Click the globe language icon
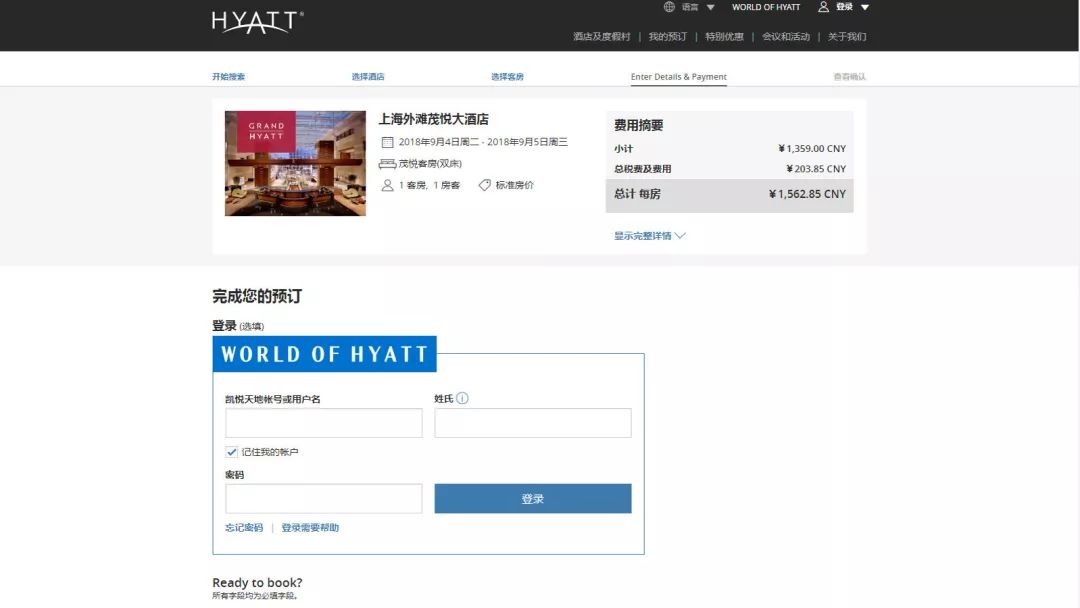Screen dimensions: 1080x608 pyautogui.click(x=669, y=7)
